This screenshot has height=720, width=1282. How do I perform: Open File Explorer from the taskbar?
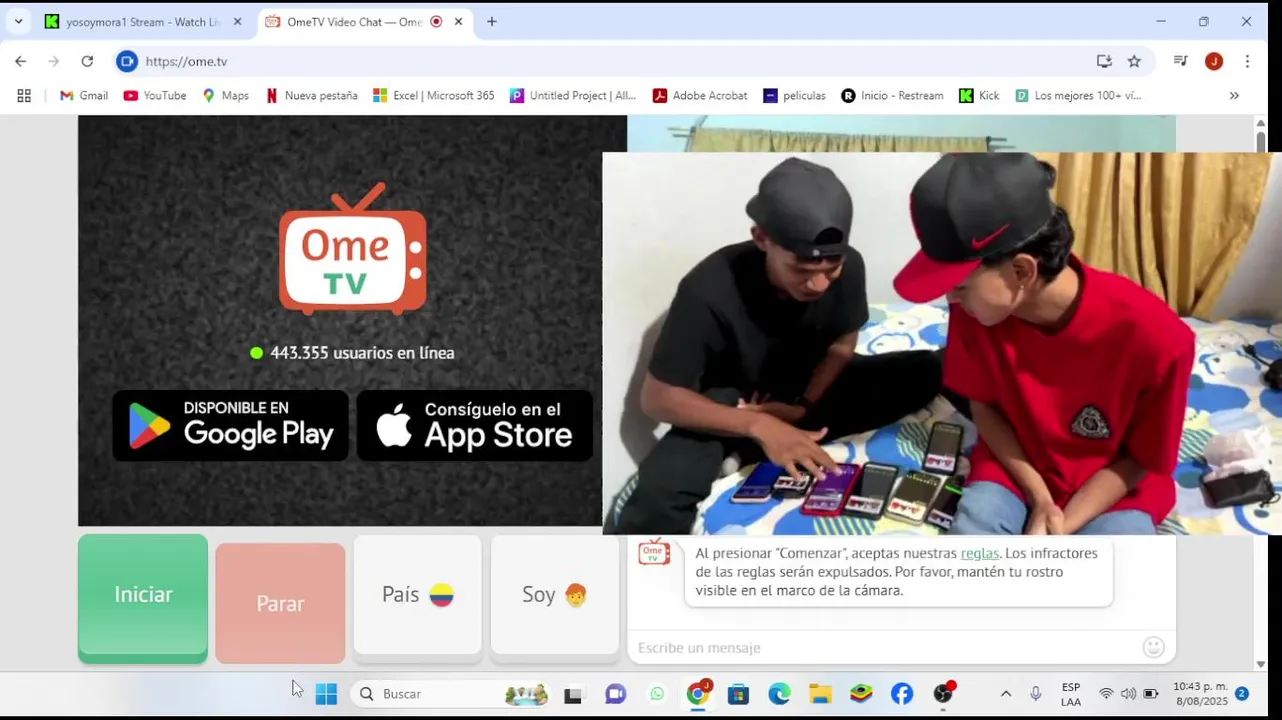820,694
